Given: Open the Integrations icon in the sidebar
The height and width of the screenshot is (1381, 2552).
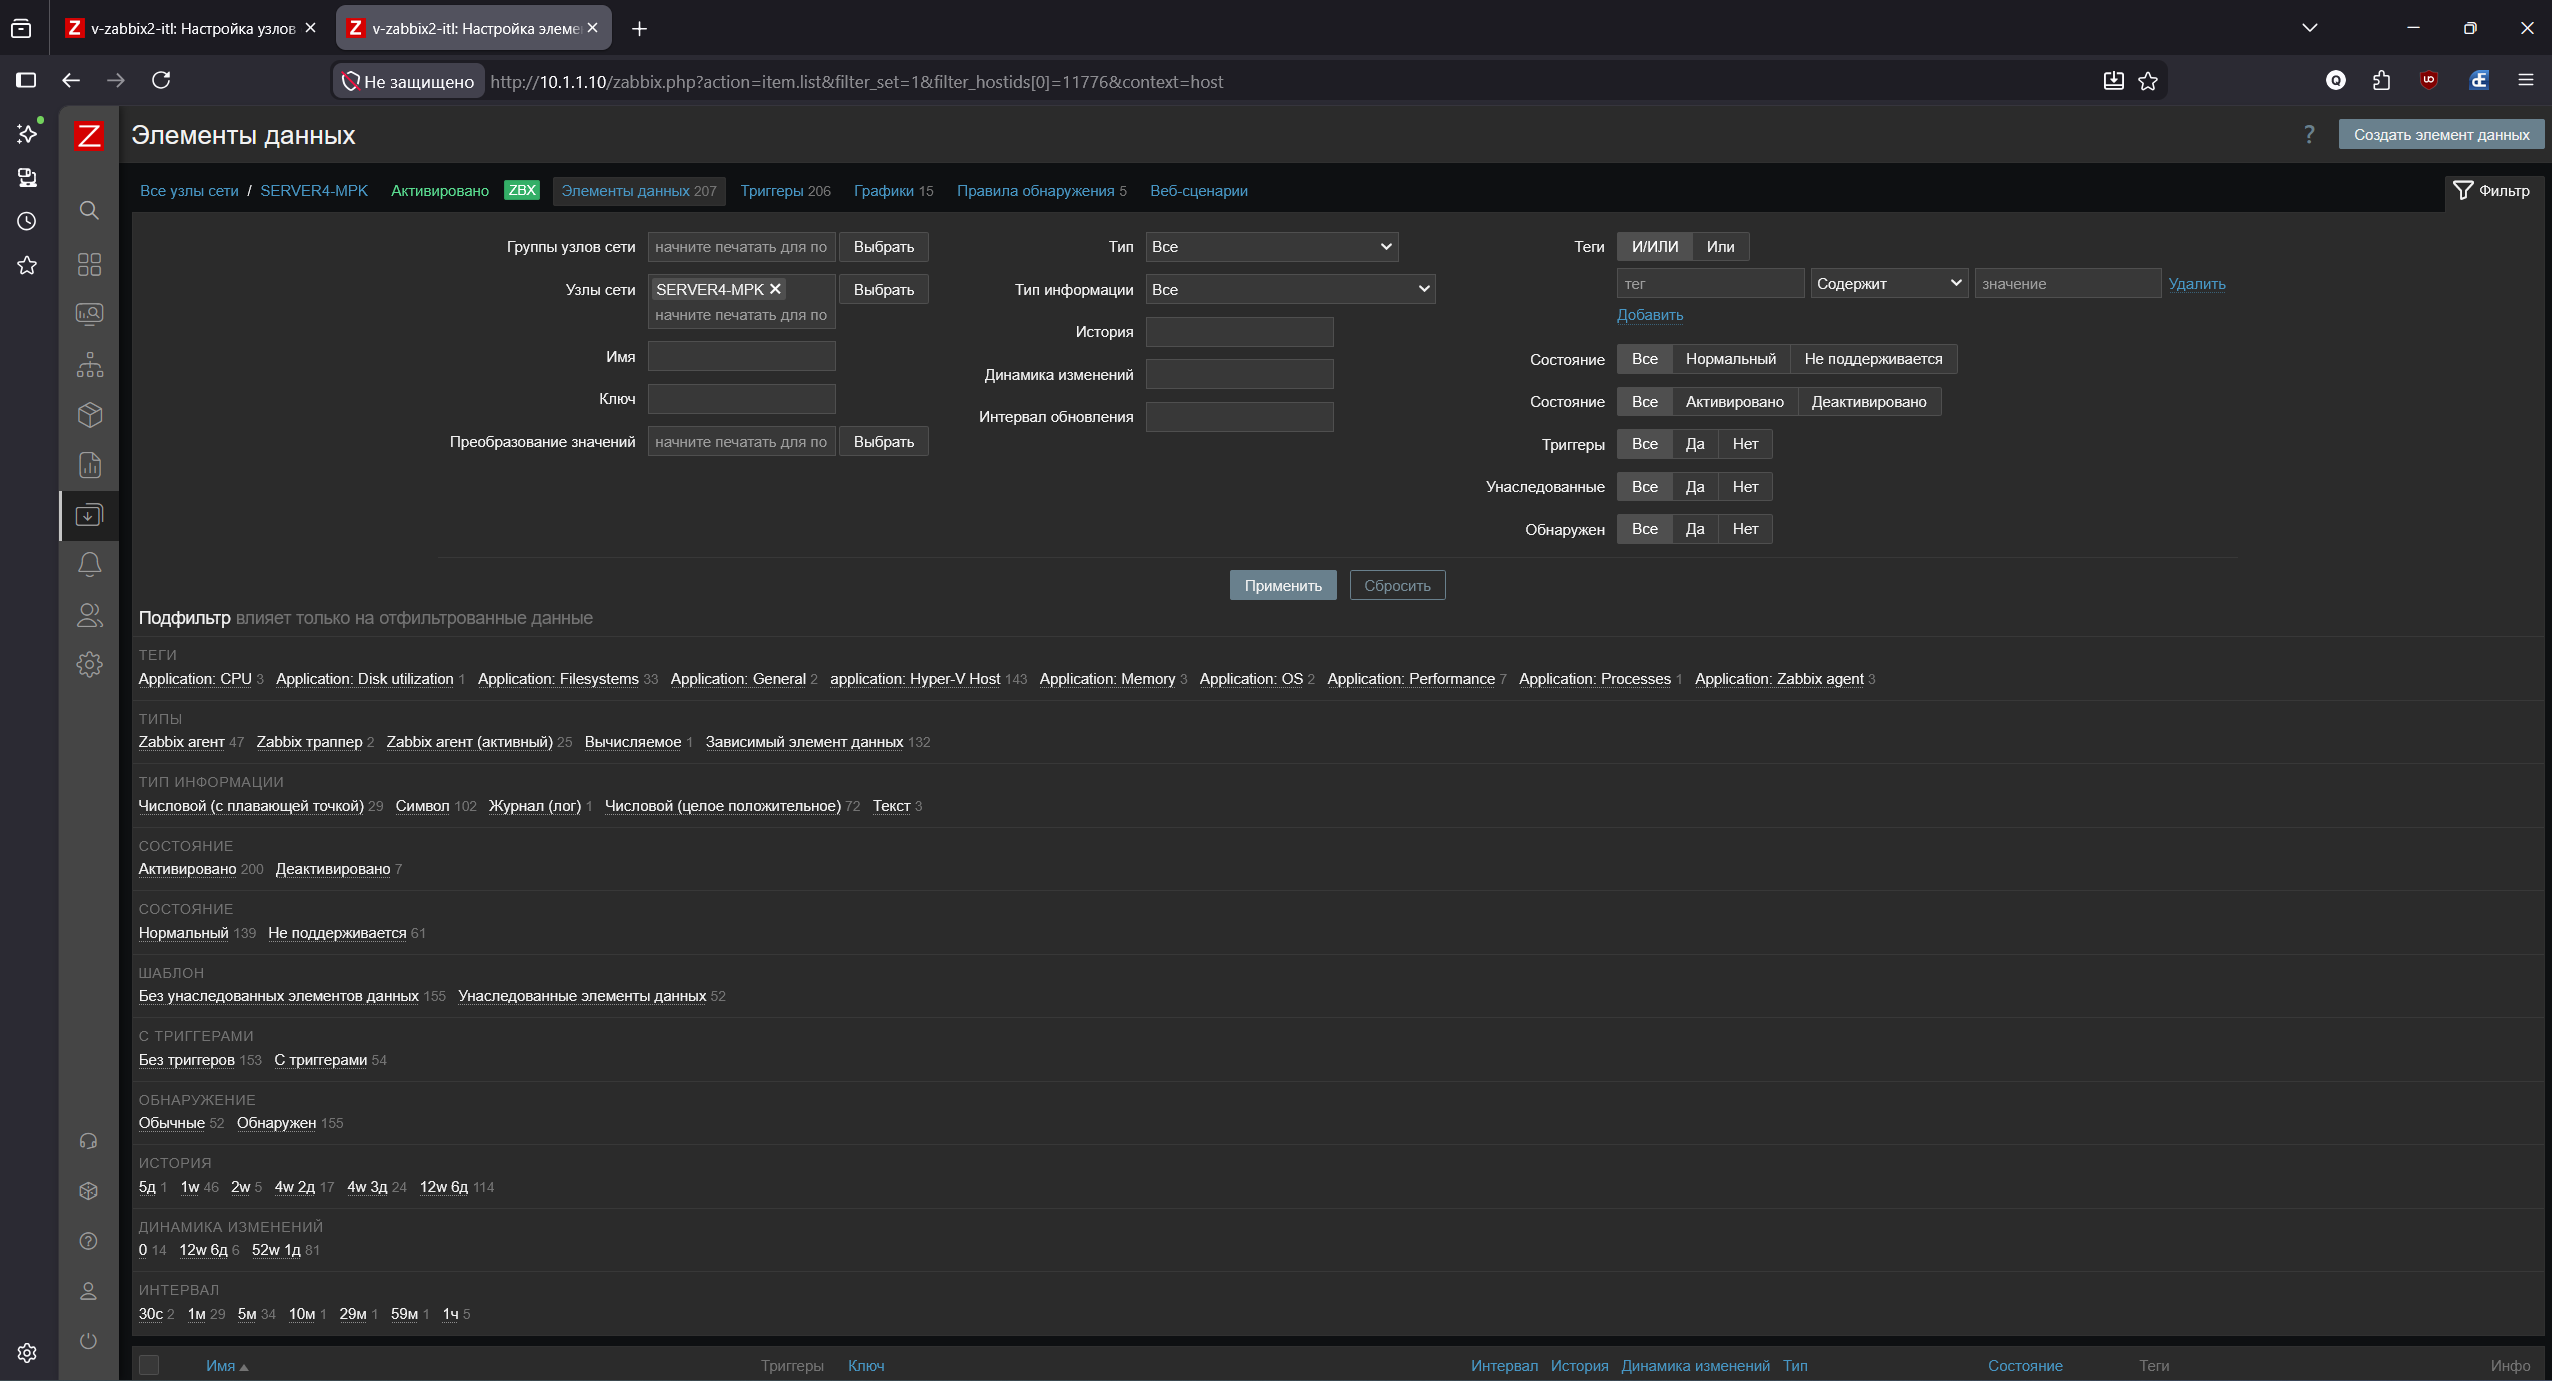Looking at the screenshot, I should click(88, 1191).
